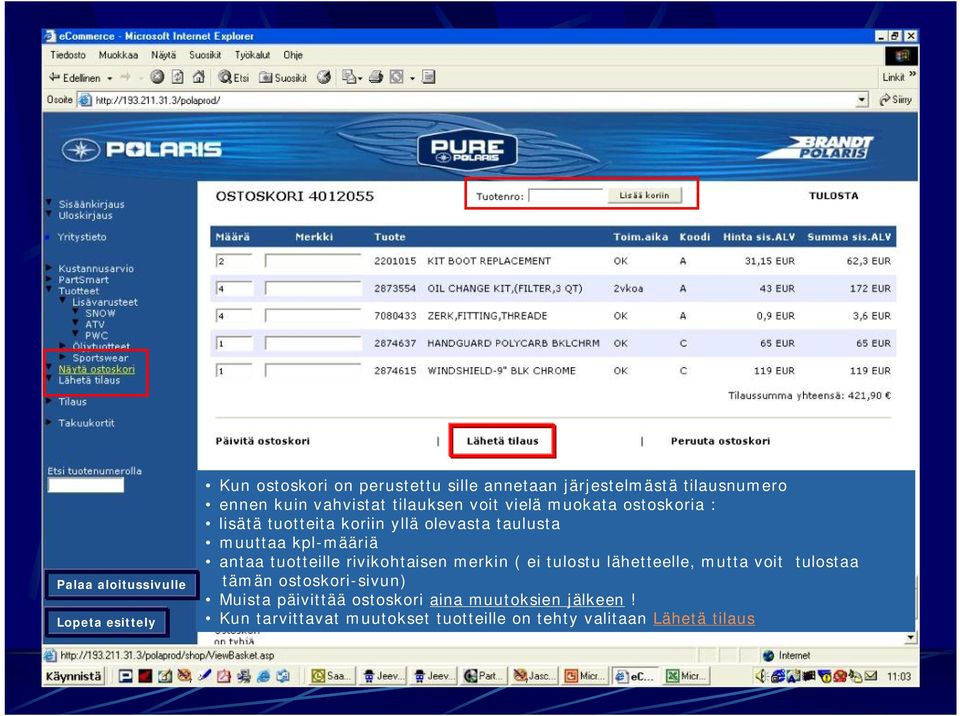Click the Etsi tuotenumerolla search field

[x=86, y=485]
